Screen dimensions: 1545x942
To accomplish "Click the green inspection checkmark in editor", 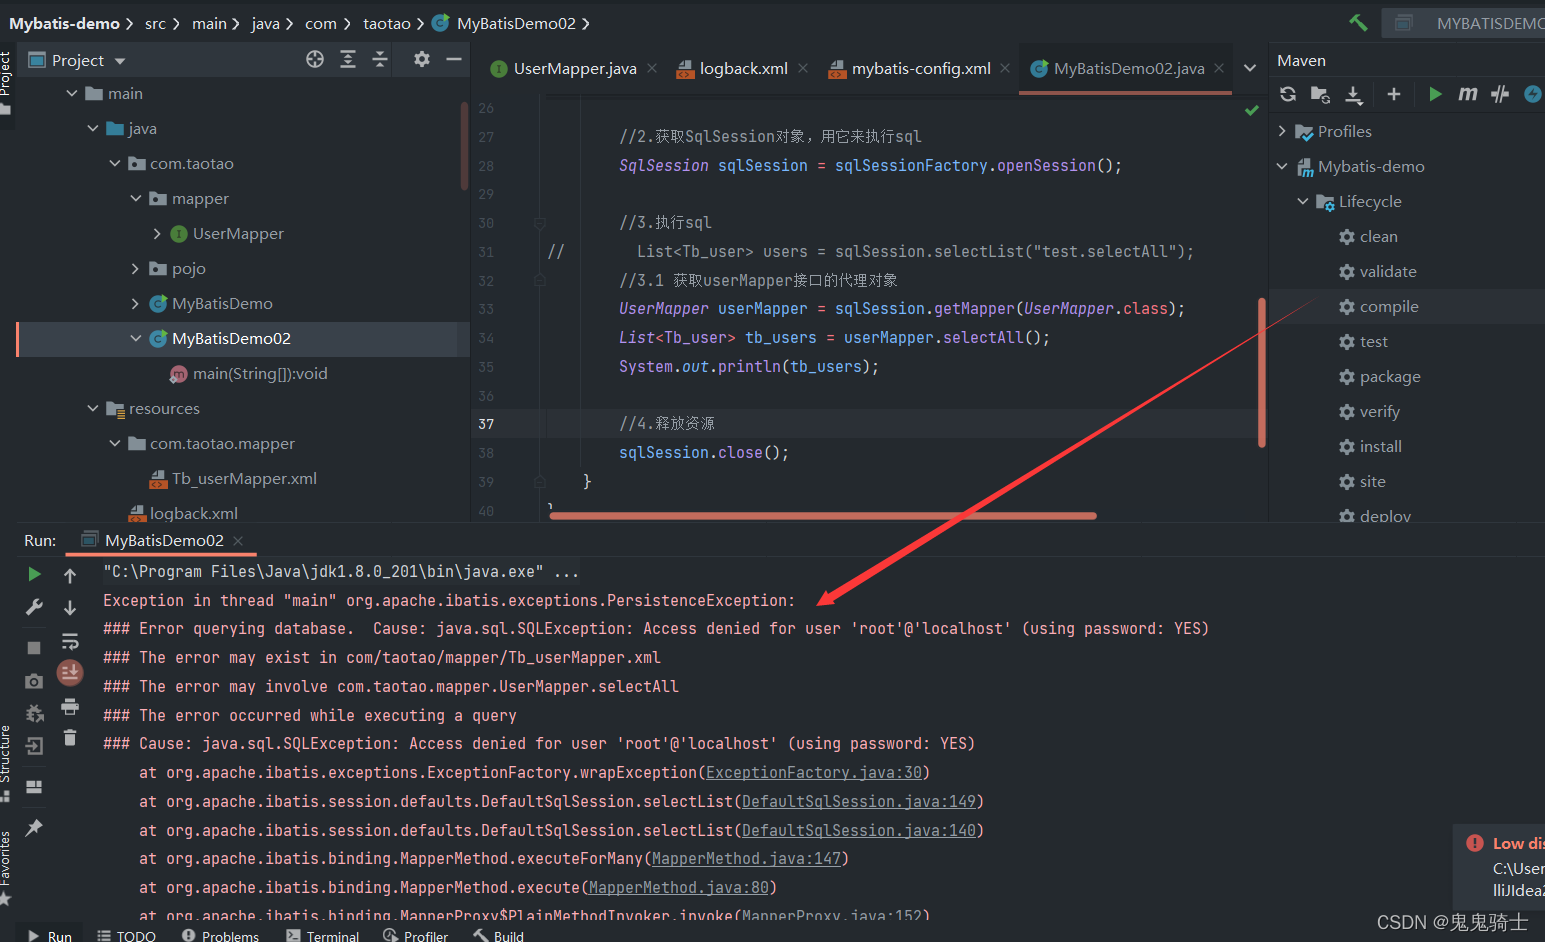I will (1251, 110).
